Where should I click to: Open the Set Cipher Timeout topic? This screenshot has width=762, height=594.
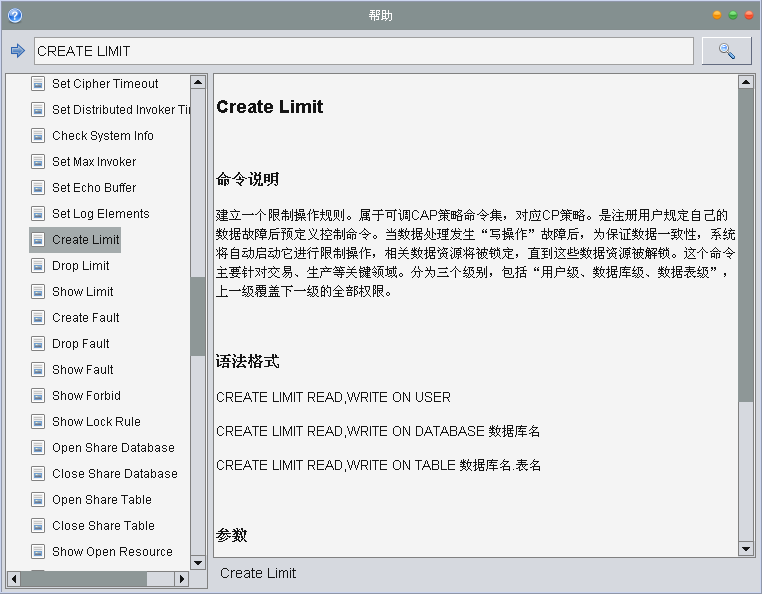(x=105, y=84)
